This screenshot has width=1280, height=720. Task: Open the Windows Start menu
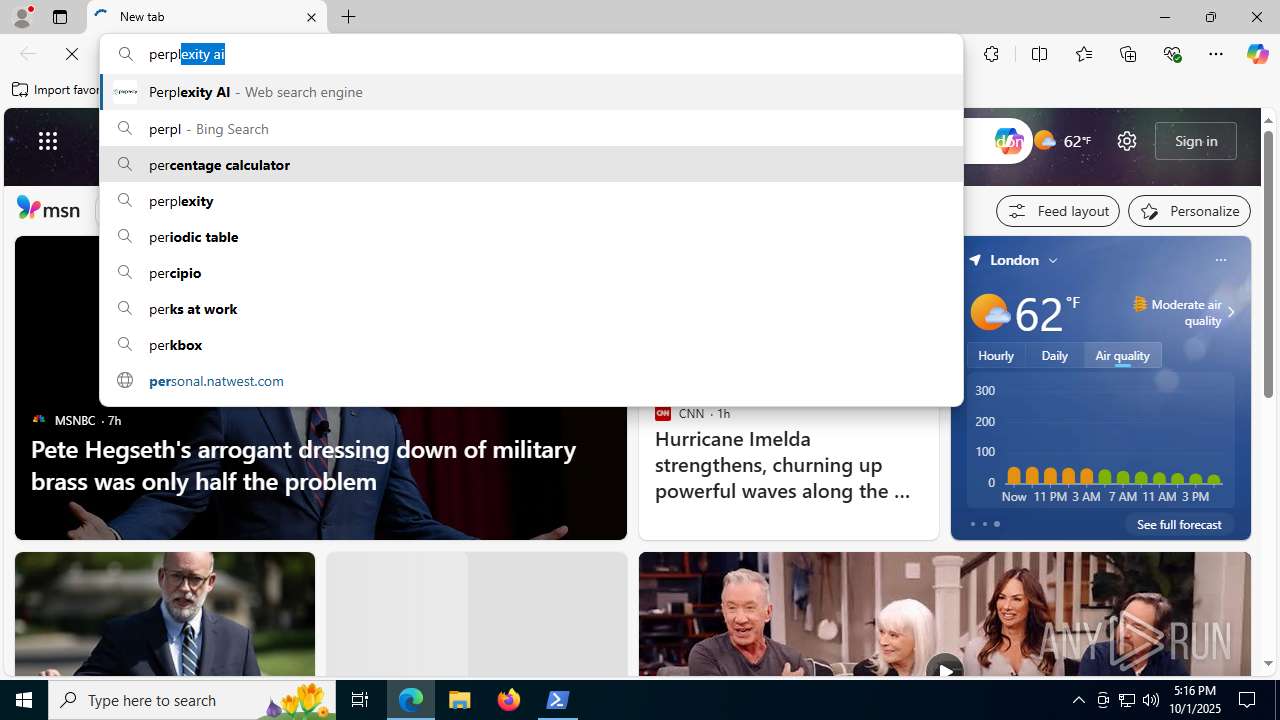24,700
